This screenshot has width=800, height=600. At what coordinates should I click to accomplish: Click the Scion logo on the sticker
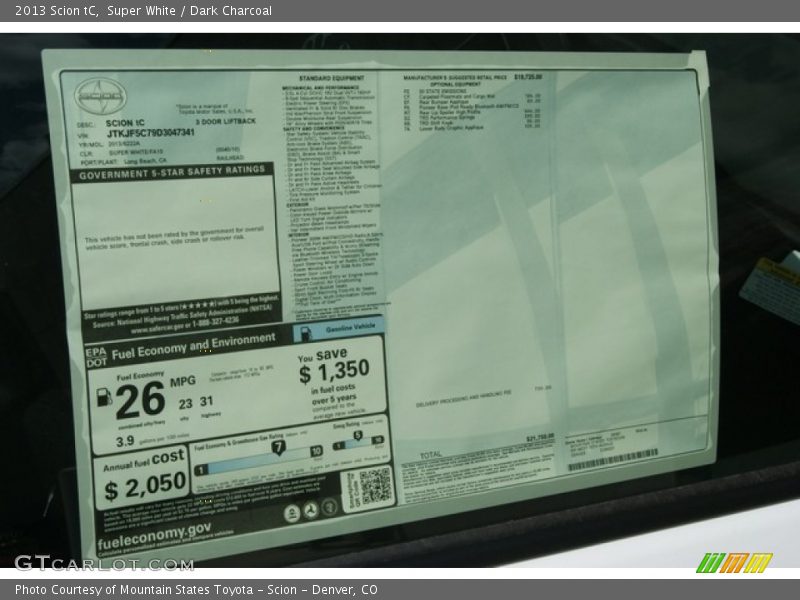(100, 95)
